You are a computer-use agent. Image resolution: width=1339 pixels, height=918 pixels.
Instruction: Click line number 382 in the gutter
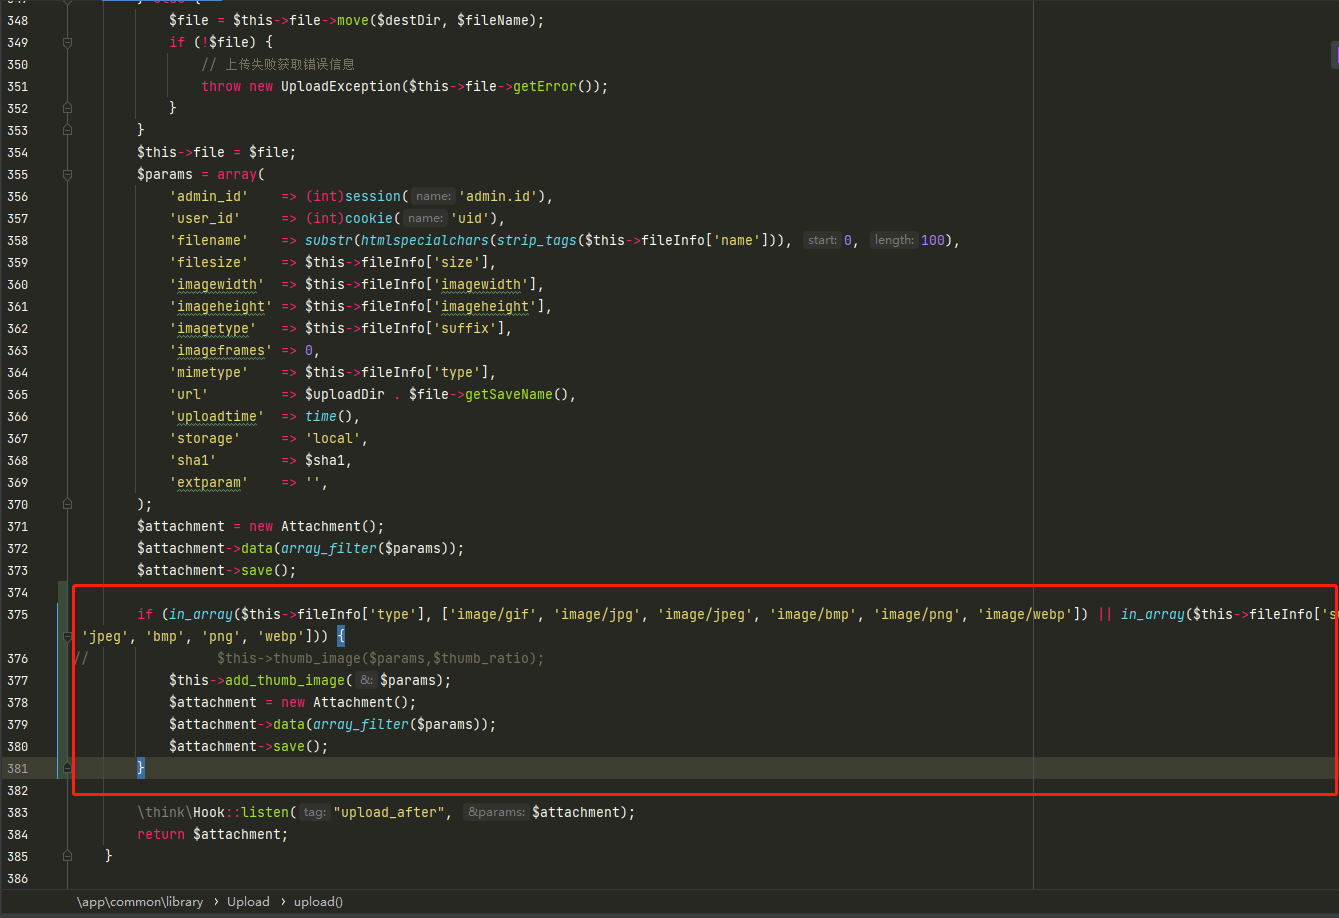17,790
